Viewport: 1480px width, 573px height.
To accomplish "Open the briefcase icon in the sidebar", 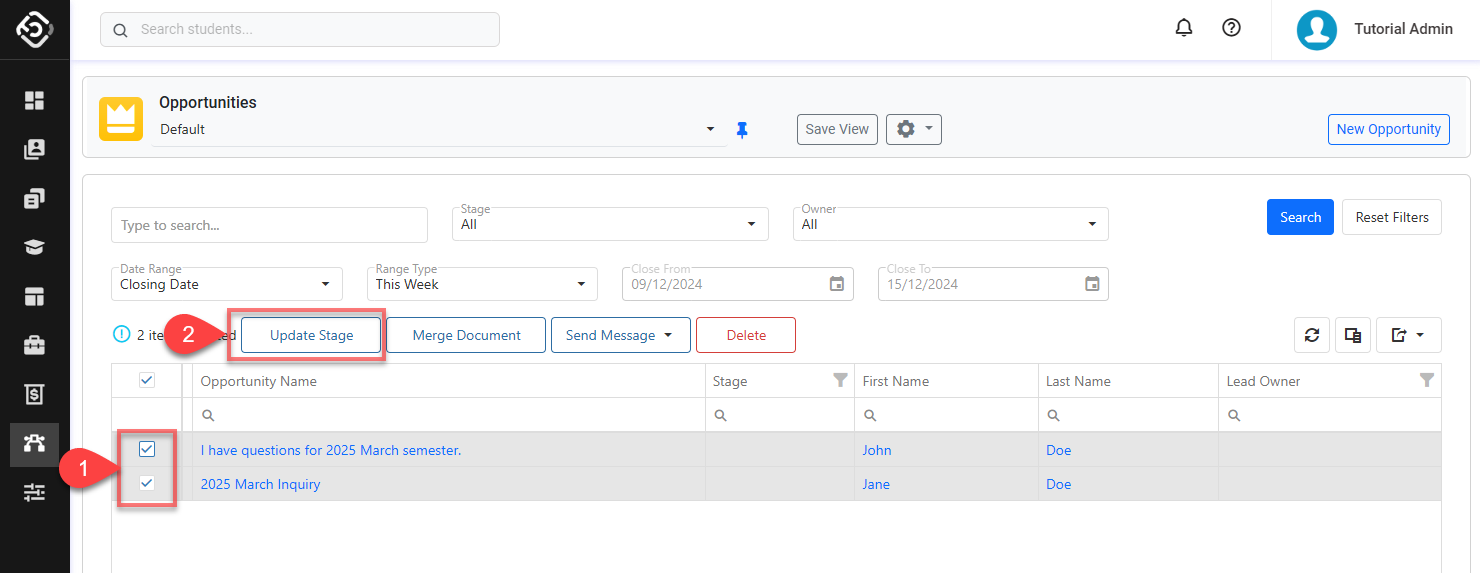I will pyautogui.click(x=35, y=346).
